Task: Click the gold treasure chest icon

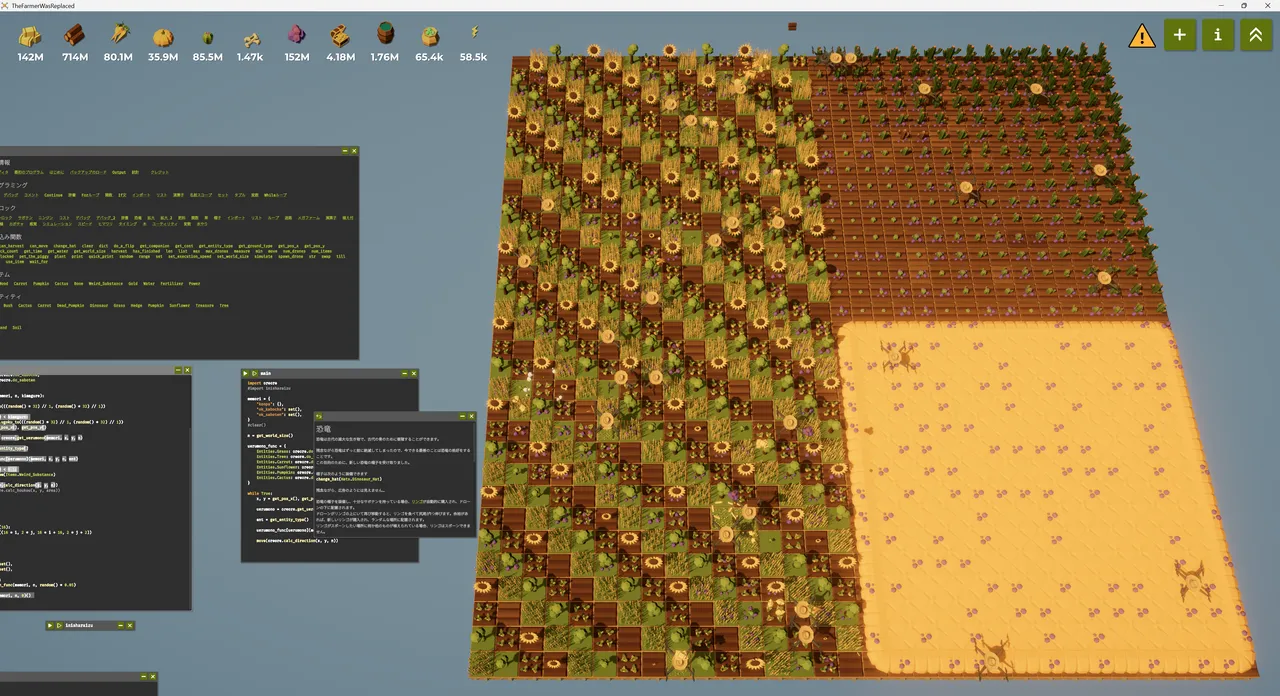Action: point(341,37)
